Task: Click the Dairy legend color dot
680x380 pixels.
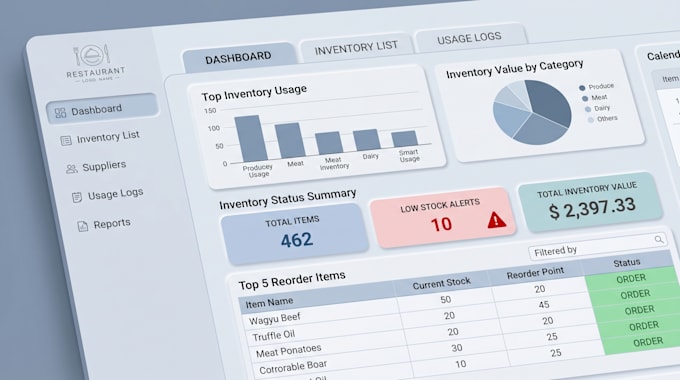Action: tap(588, 109)
